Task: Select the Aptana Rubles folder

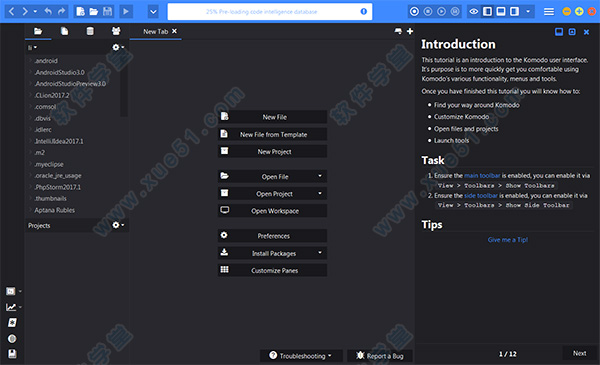Action: pyautogui.click(x=54, y=210)
